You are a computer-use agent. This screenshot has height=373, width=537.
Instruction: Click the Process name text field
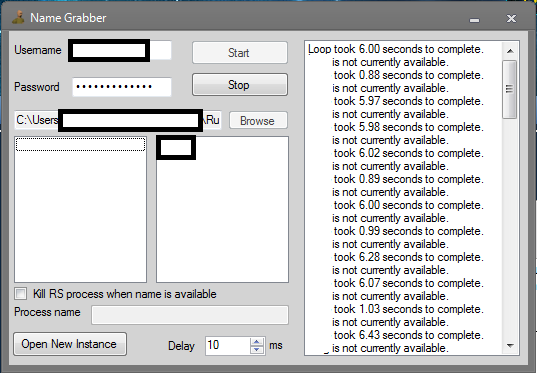click(x=190, y=315)
